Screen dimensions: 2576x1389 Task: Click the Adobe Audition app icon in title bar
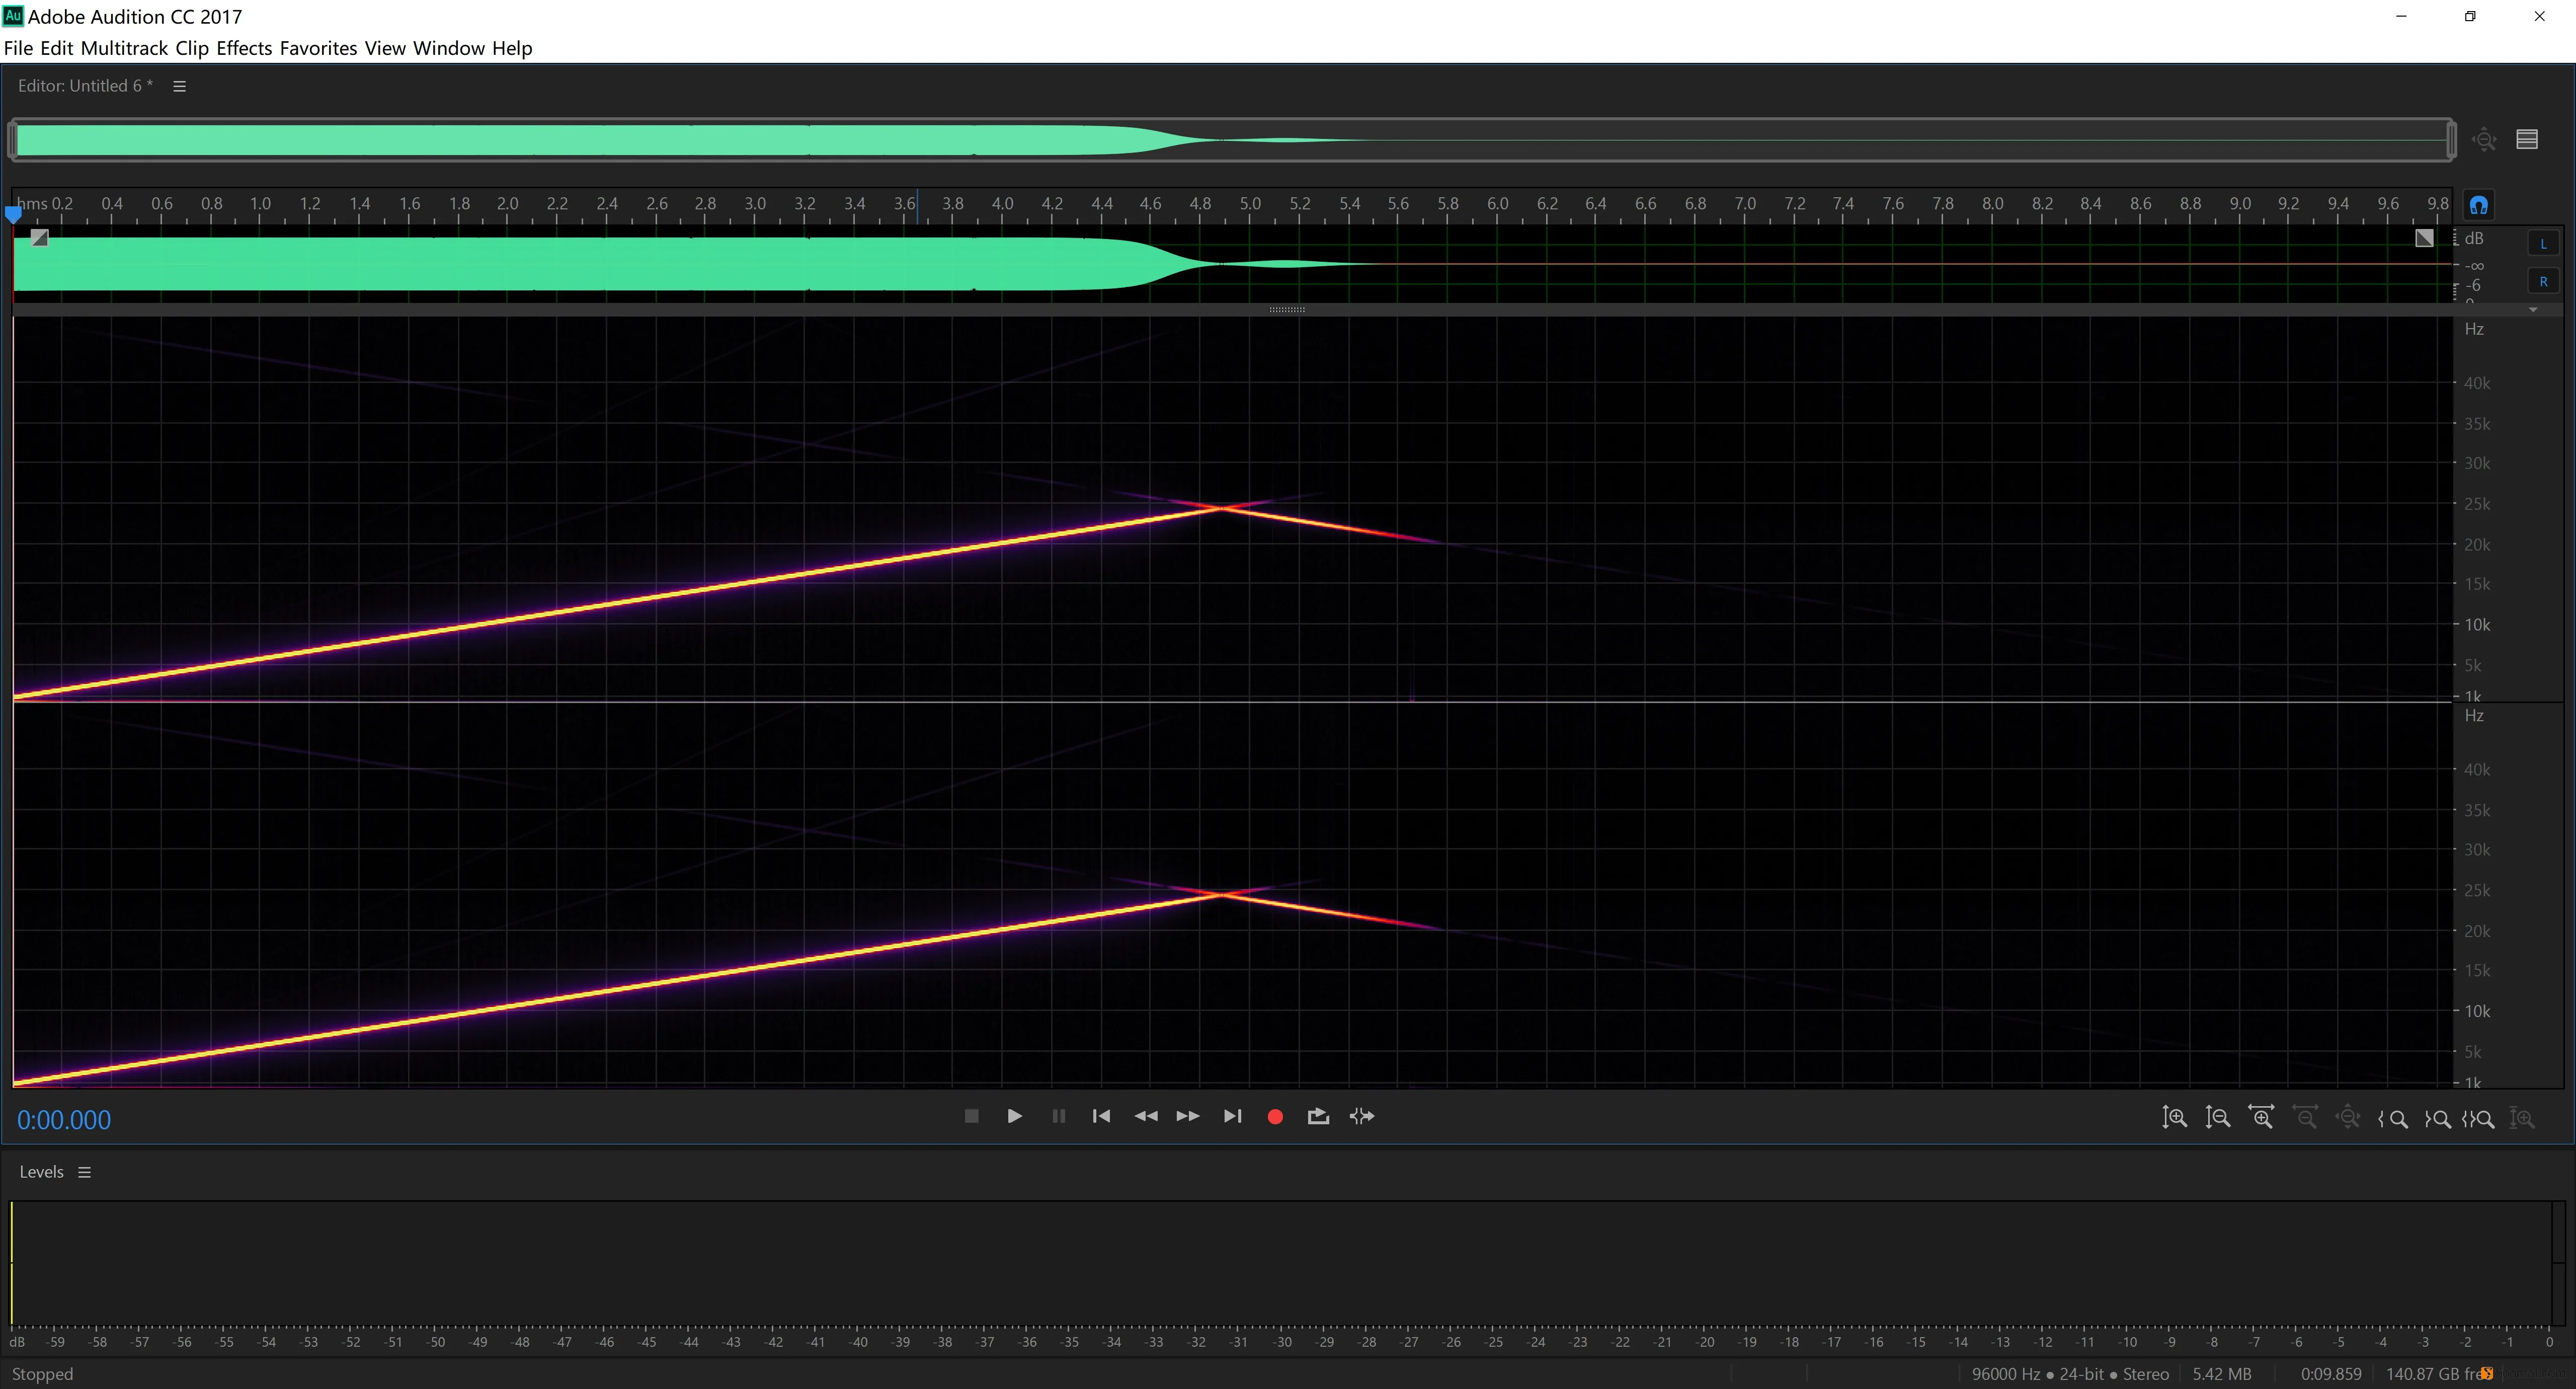point(13,15)
